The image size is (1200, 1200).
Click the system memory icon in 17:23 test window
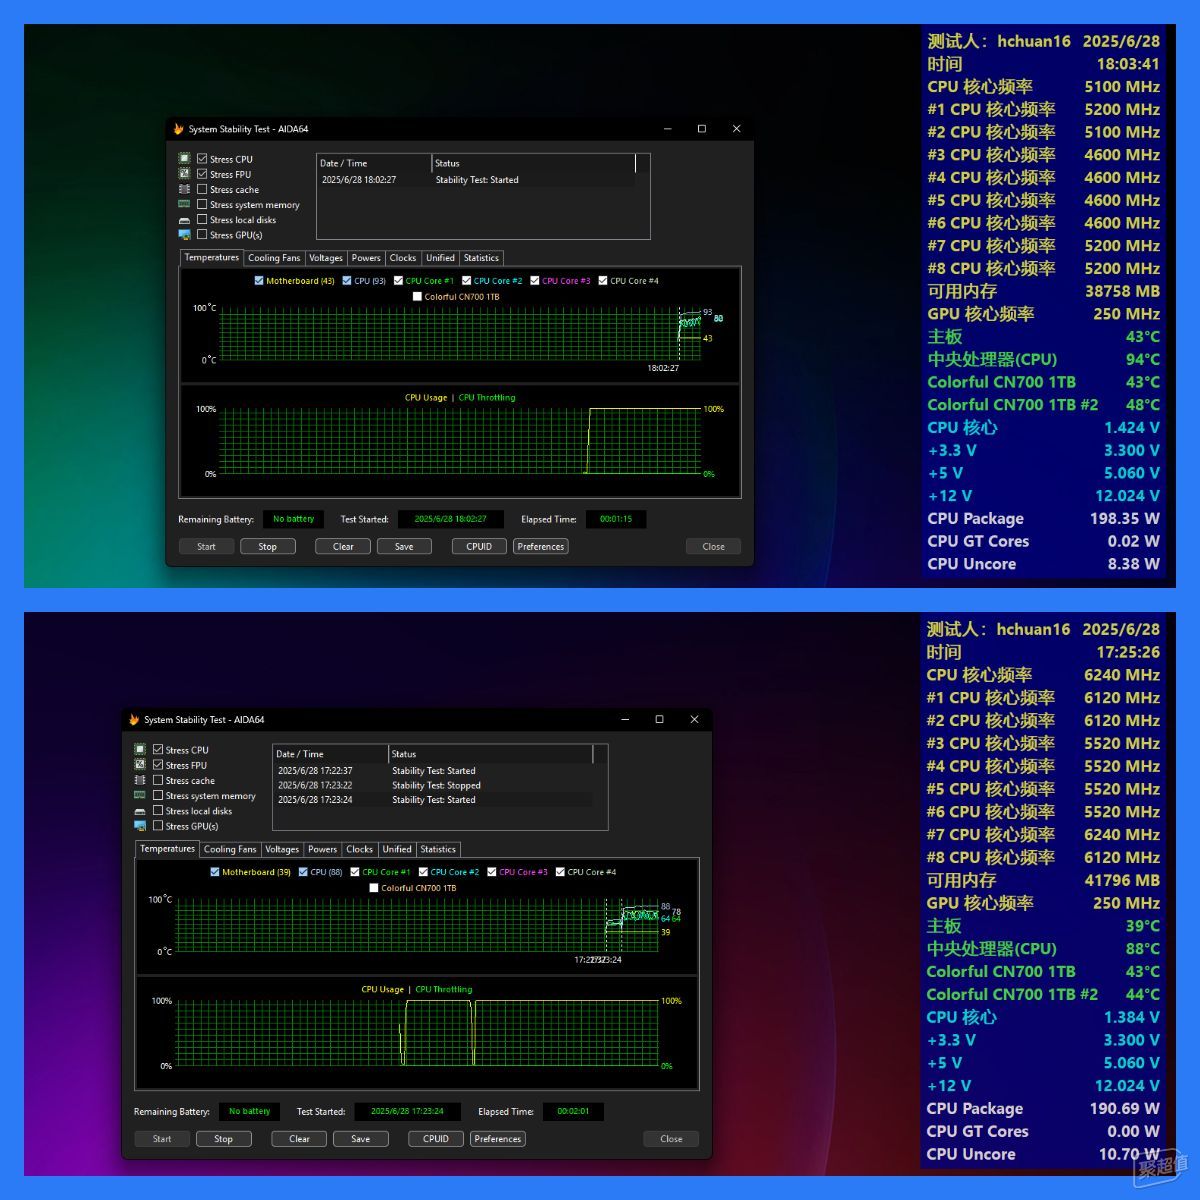140,795
